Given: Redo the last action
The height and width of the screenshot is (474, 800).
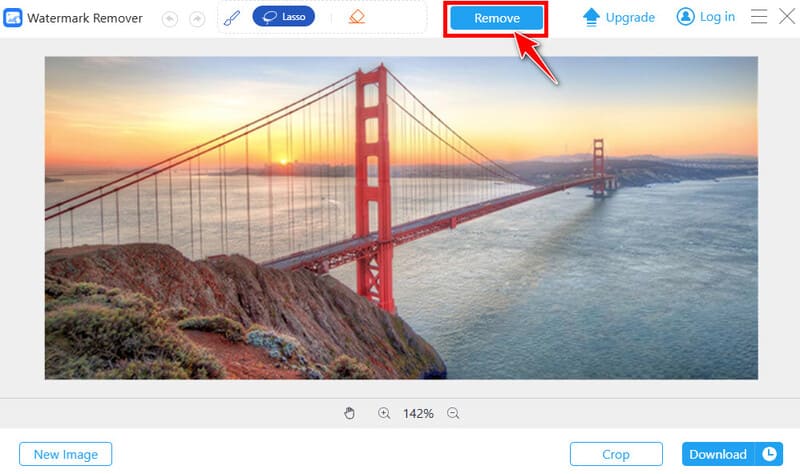Looking at the screenshot, I should pyautogui.click(x=197, y=19).
